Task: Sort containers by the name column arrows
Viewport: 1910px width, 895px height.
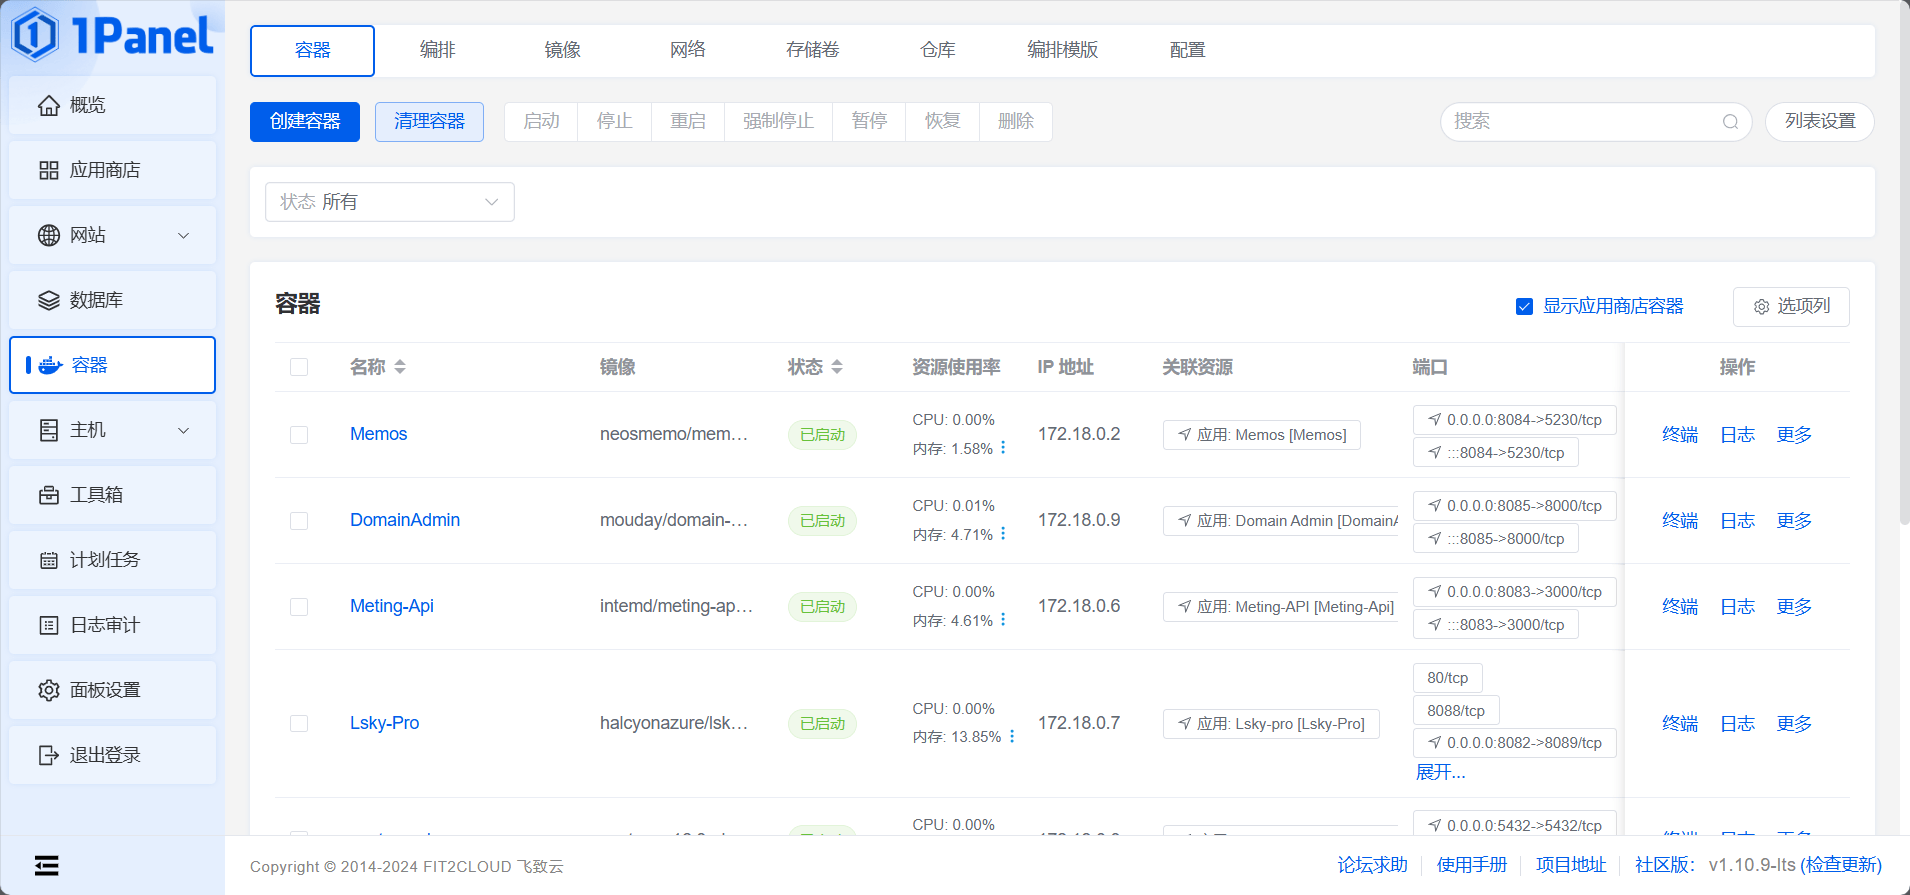Action: (400, 367)
